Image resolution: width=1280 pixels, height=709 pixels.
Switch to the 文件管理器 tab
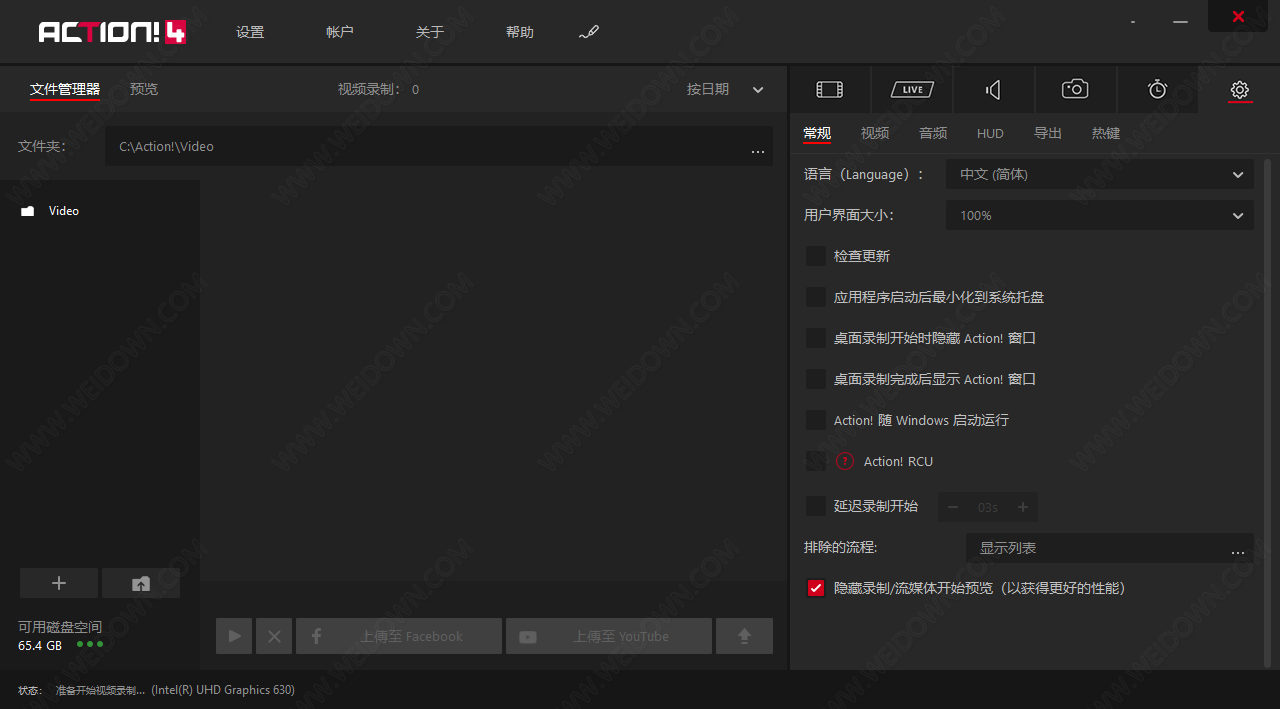(65, 89)
